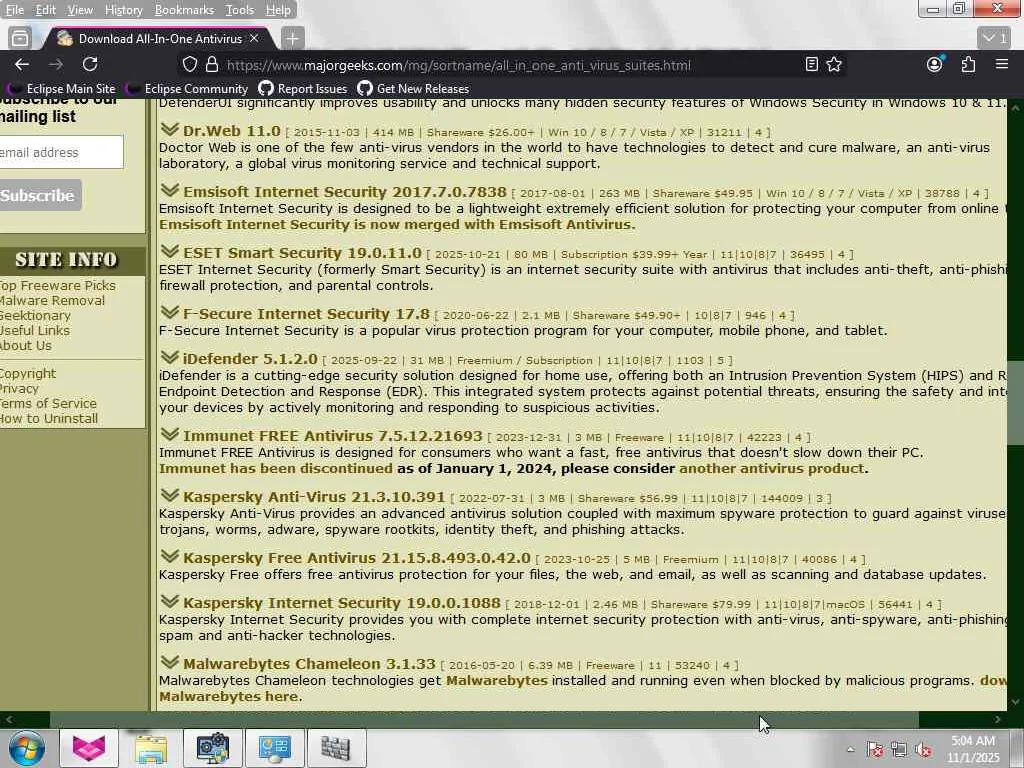The image size is (1024, 768).
Task: Expand the ESET Smart Security chevron
Action: (x=170, y=251)
